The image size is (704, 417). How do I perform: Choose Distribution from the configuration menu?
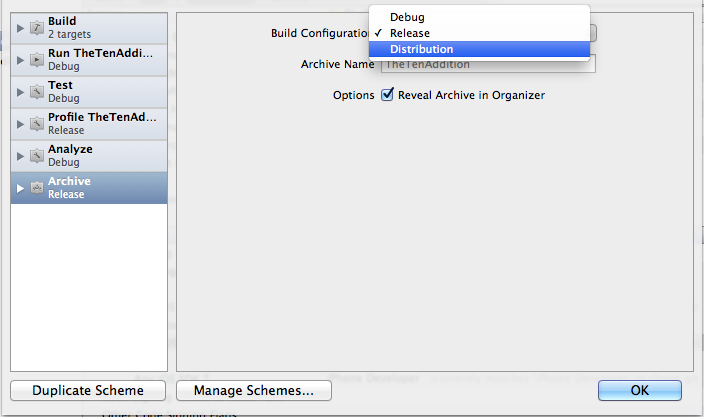479,49
